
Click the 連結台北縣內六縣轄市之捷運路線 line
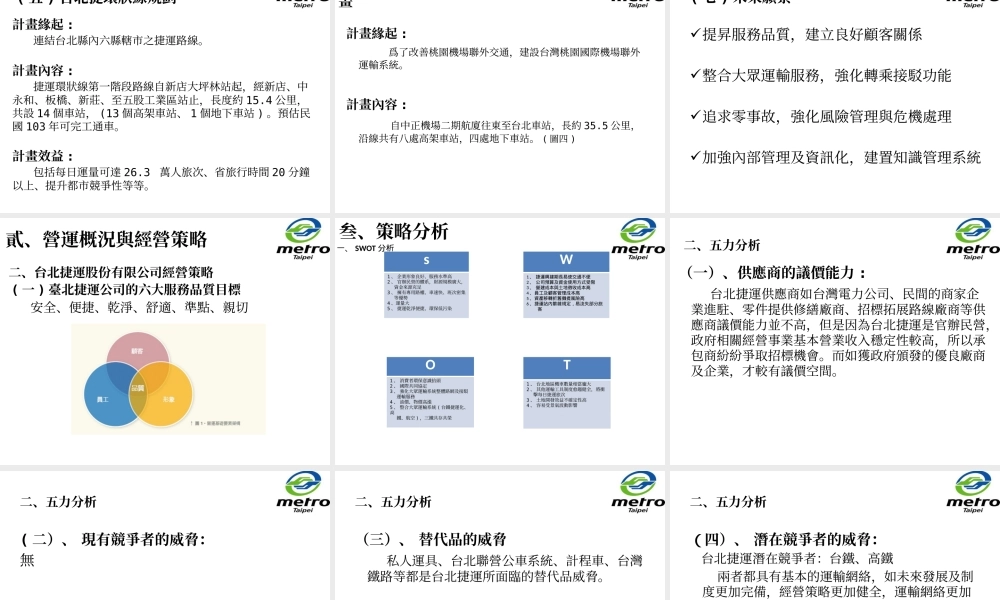click(x=119, y=40)
